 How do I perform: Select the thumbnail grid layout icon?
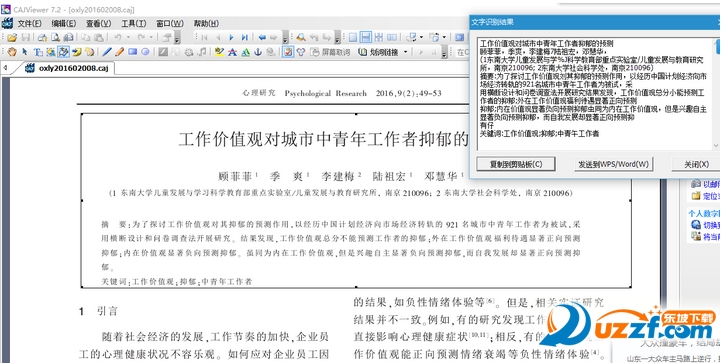coord(379,37)
